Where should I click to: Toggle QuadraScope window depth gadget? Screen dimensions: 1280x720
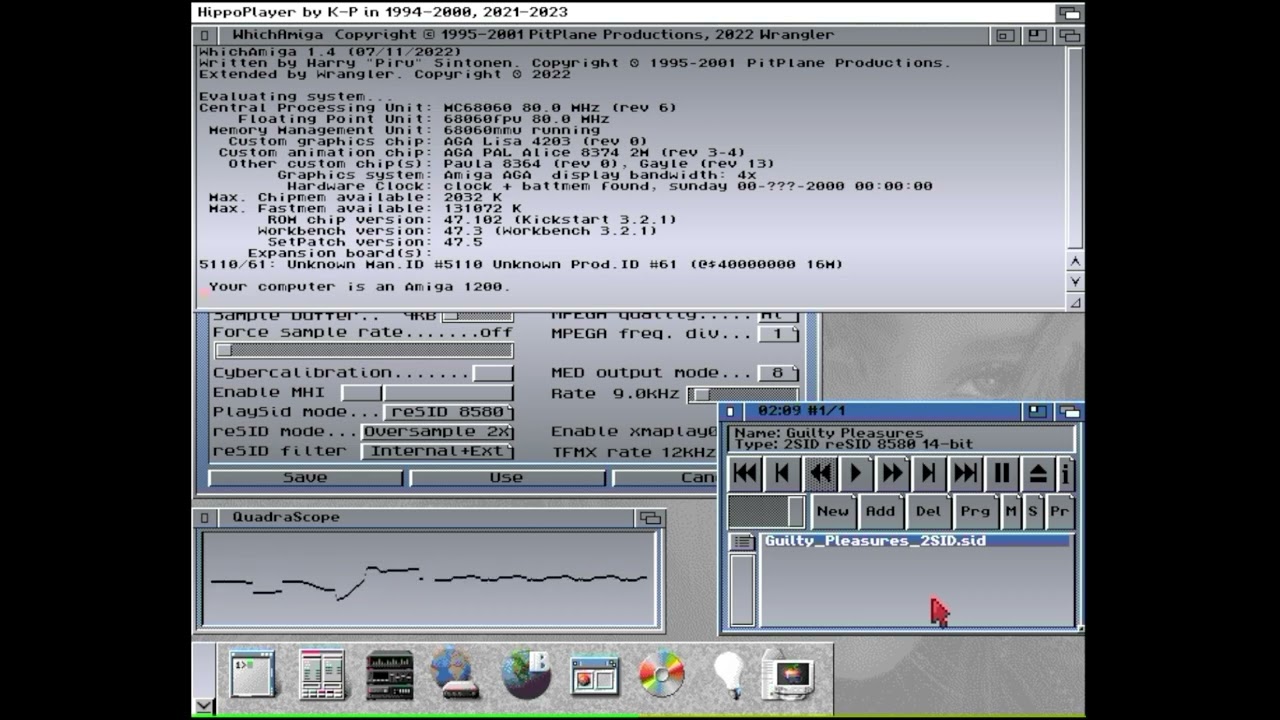click(x=650, y=517)
